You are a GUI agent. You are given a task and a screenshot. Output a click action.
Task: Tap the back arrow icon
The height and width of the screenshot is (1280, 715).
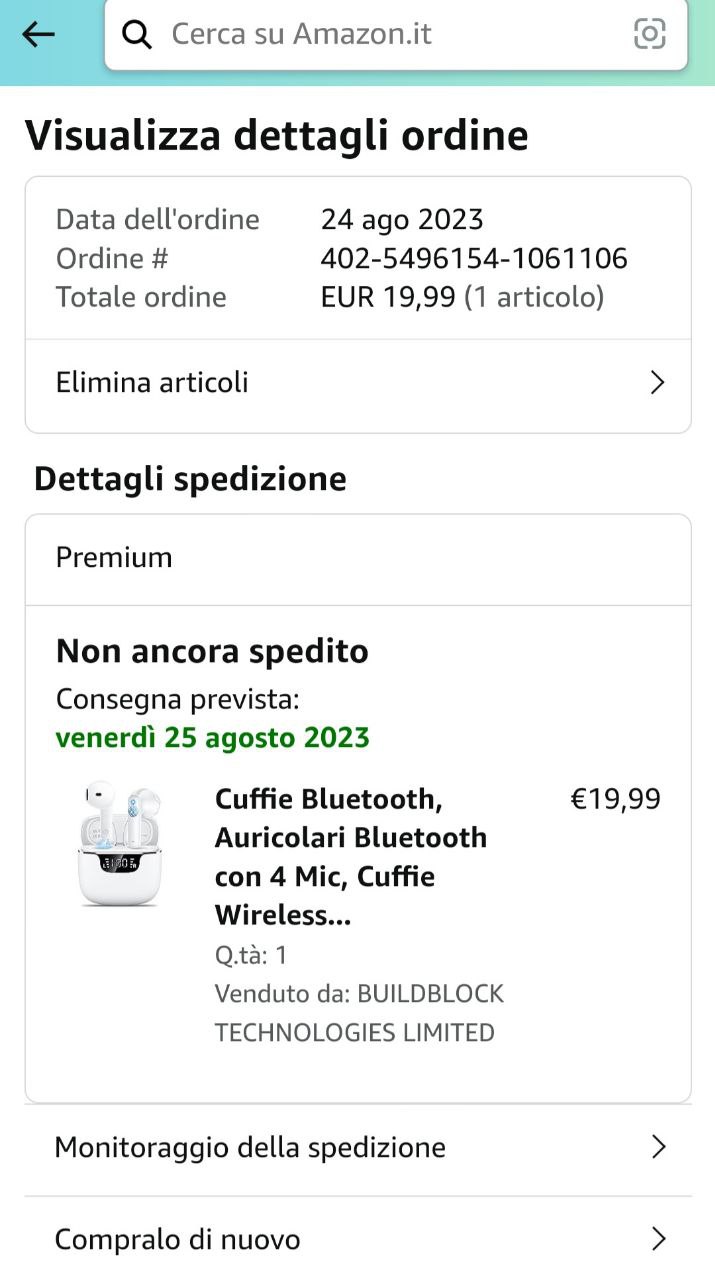pyautogui.click(x=38, y=34)
